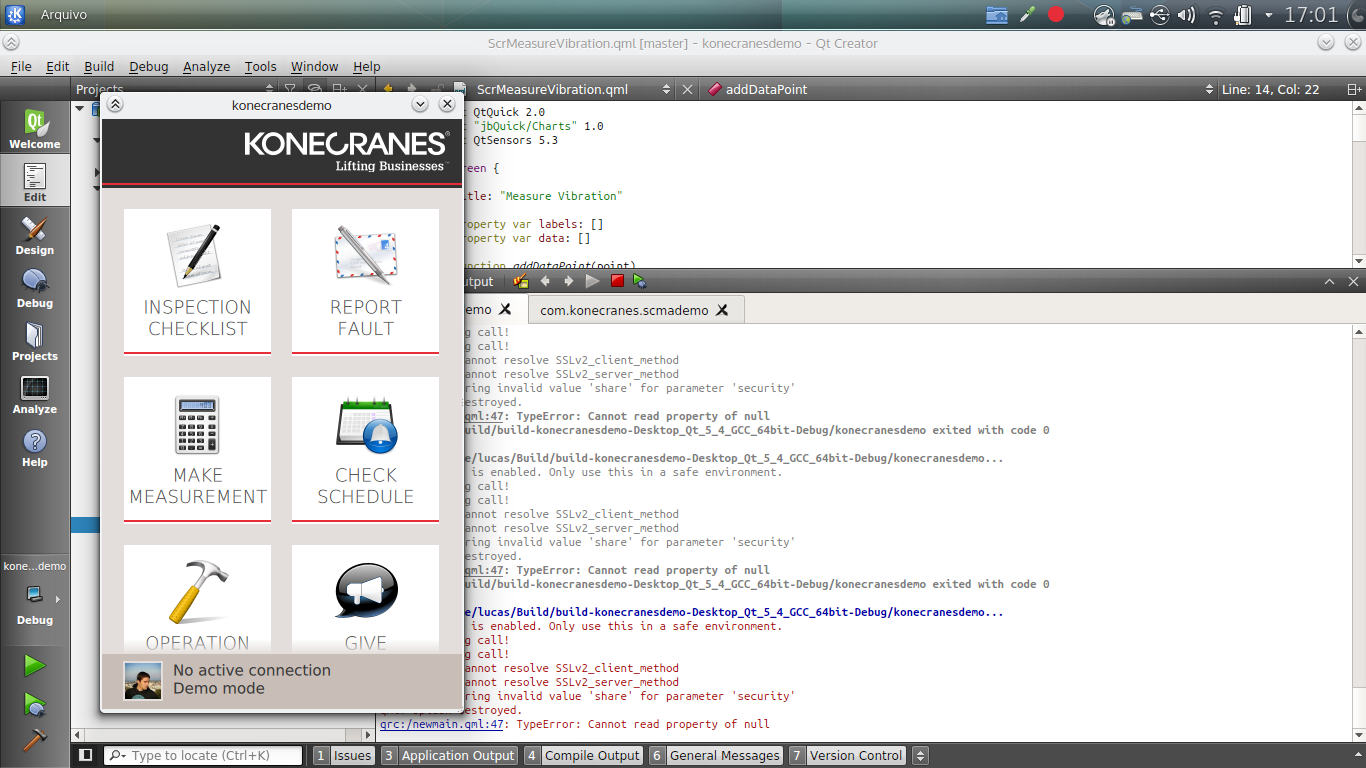The width and height of the screenshot is (1366, 768).
Task: Open the Wi-Fi network tray icon
Action: 1216,15
